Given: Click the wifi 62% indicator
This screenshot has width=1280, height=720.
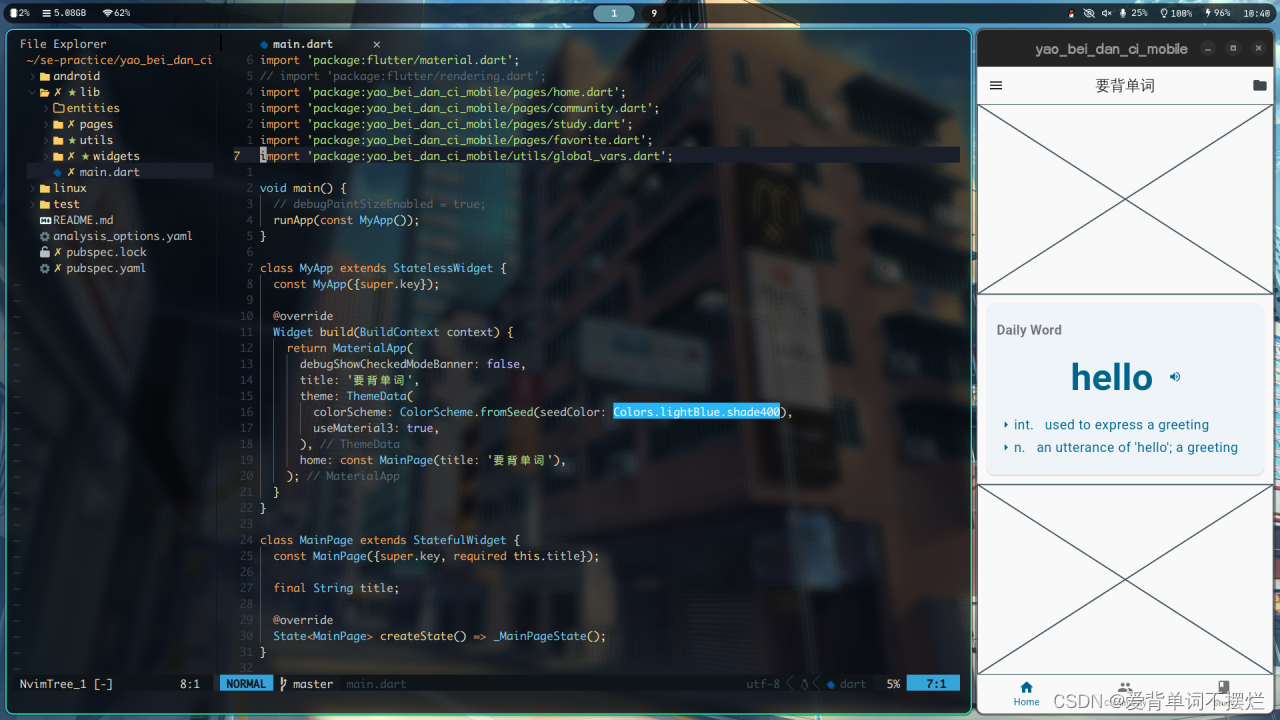Looking at the screenshot, I should tap(116, 13).
